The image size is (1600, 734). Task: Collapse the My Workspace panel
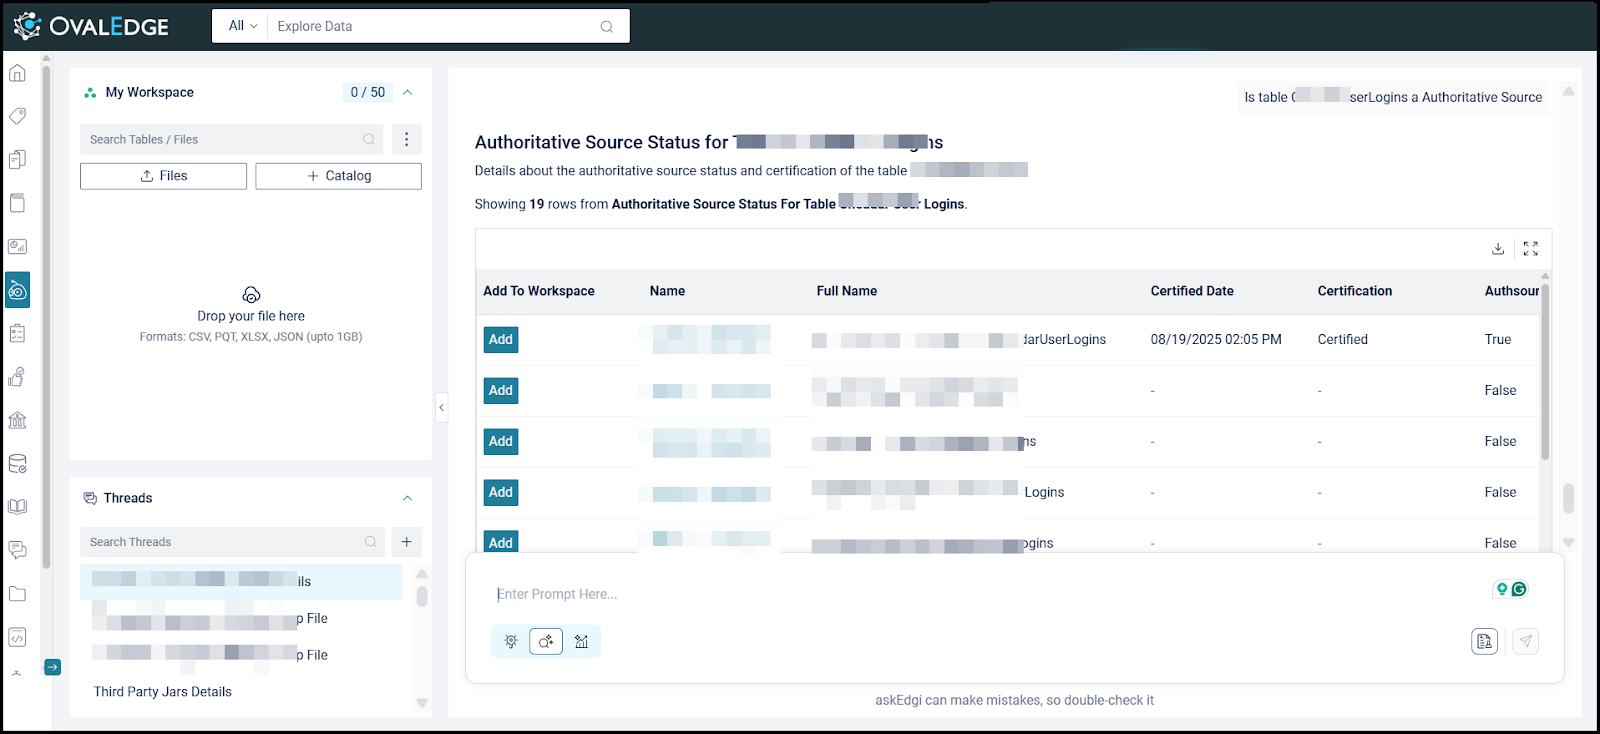pyautogui.click(x=408, y=92)
